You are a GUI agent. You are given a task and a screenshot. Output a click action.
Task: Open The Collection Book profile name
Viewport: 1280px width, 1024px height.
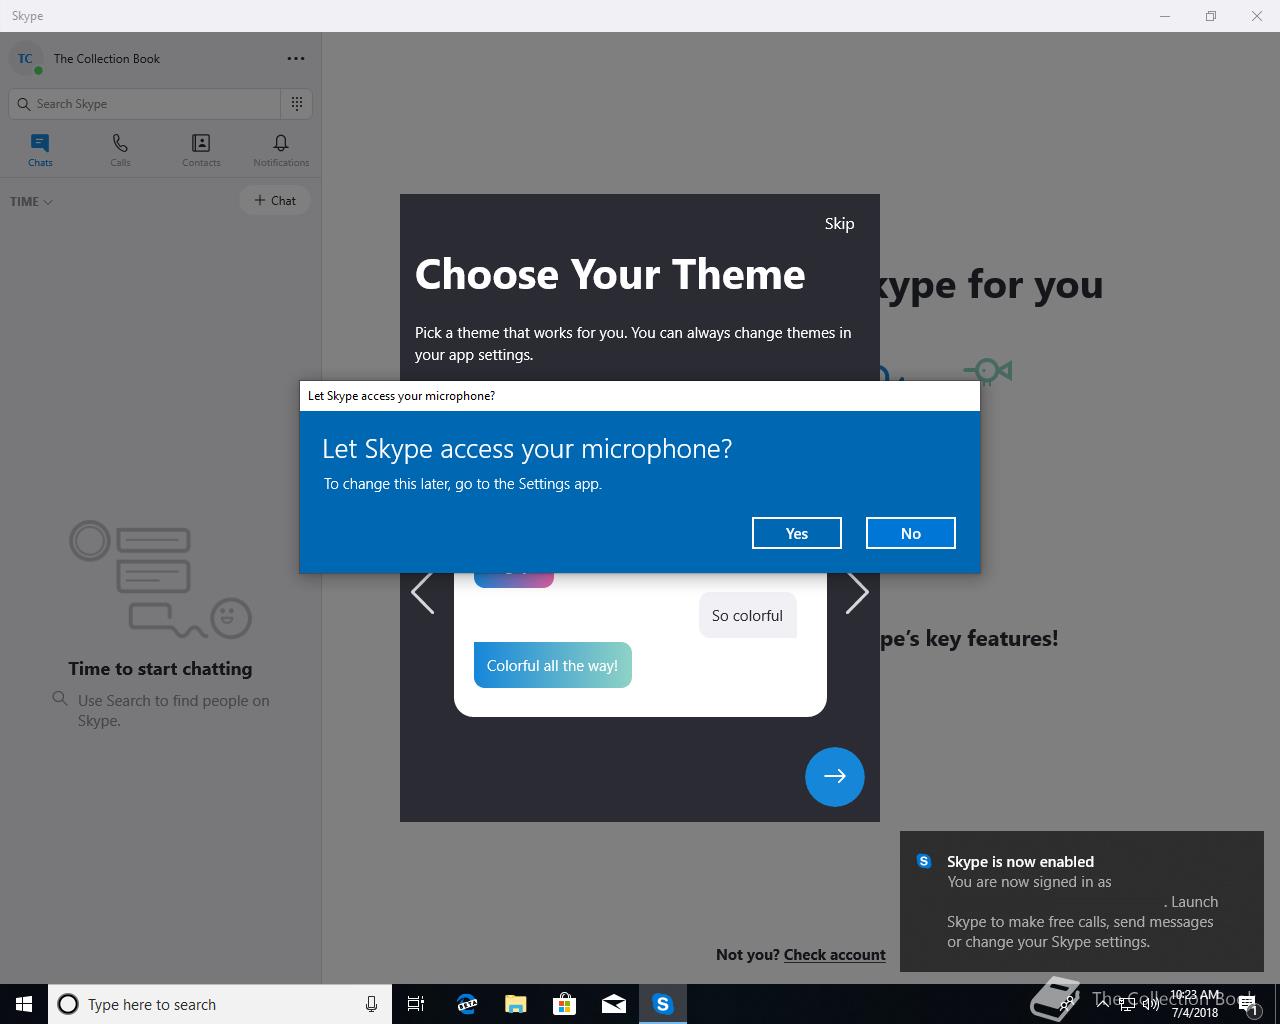(x=107, y=59)
